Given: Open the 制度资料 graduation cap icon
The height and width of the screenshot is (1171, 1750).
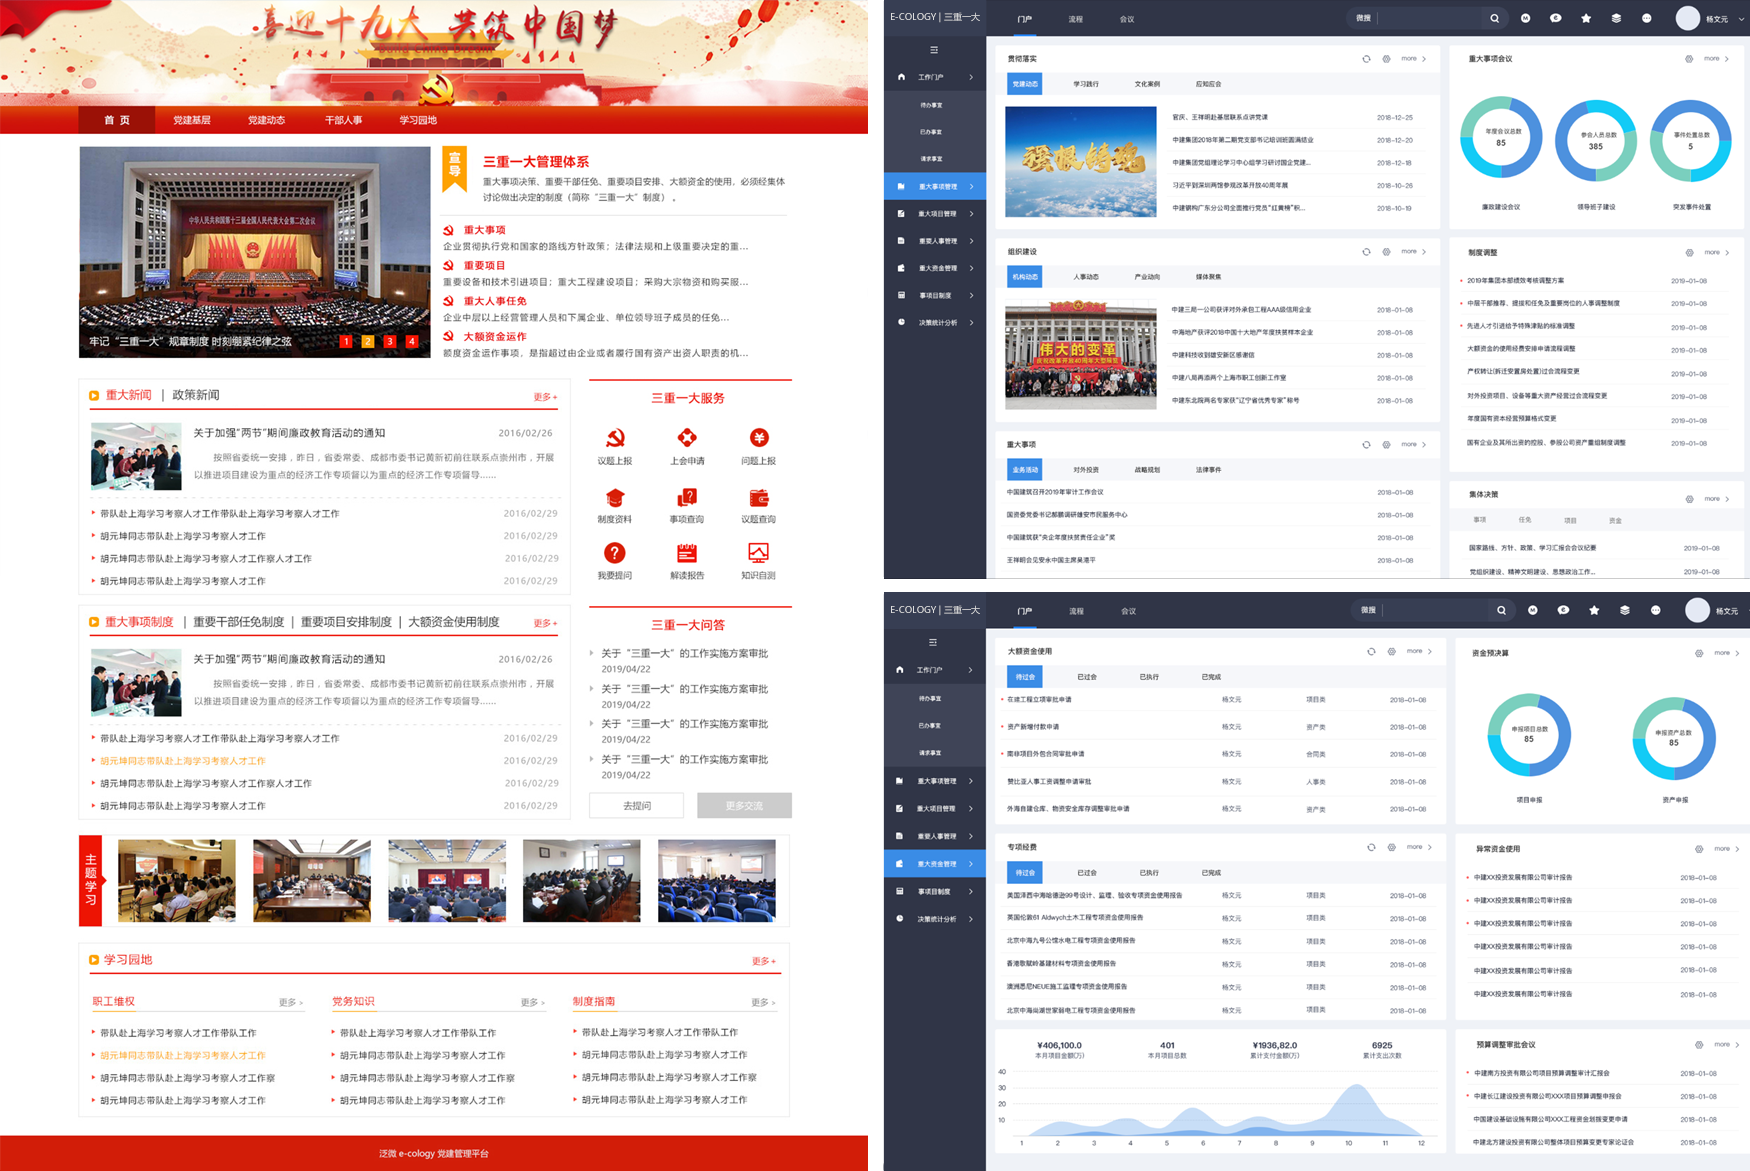Looking at the screenshot, I should (x=615, y=498).
